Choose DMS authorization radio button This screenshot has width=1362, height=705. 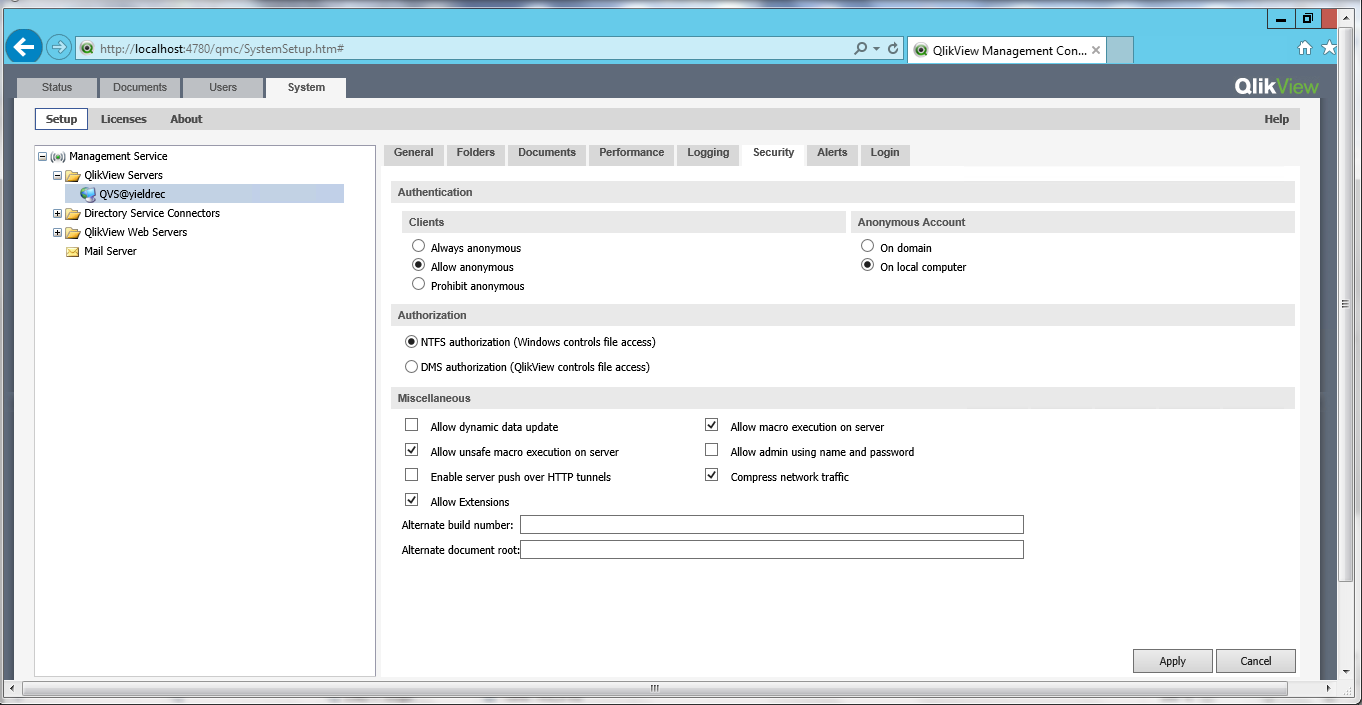point(411,366)
